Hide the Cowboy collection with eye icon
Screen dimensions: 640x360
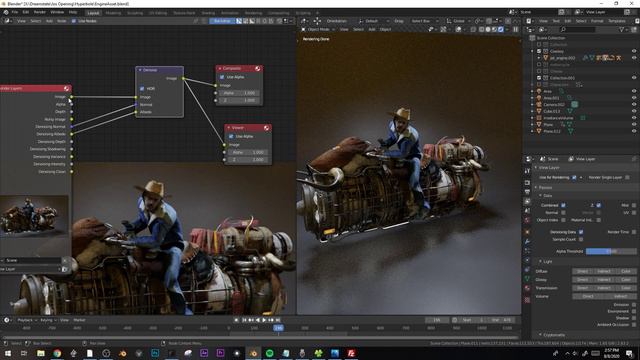click(634, 51)
